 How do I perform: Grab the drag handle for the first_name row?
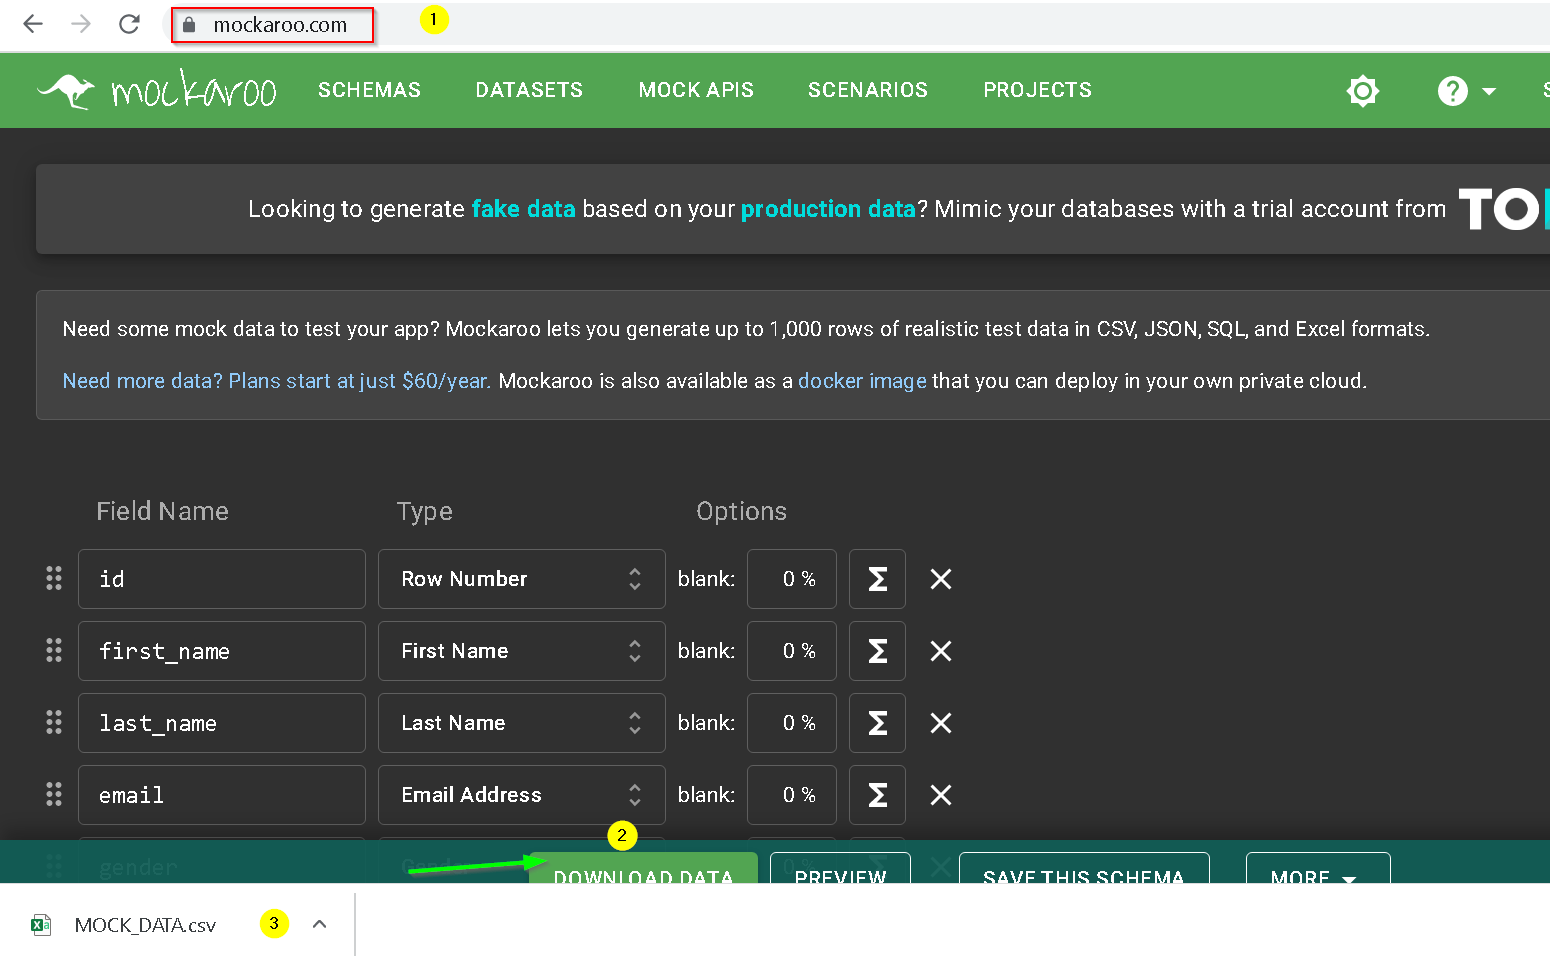pos(54,650)
